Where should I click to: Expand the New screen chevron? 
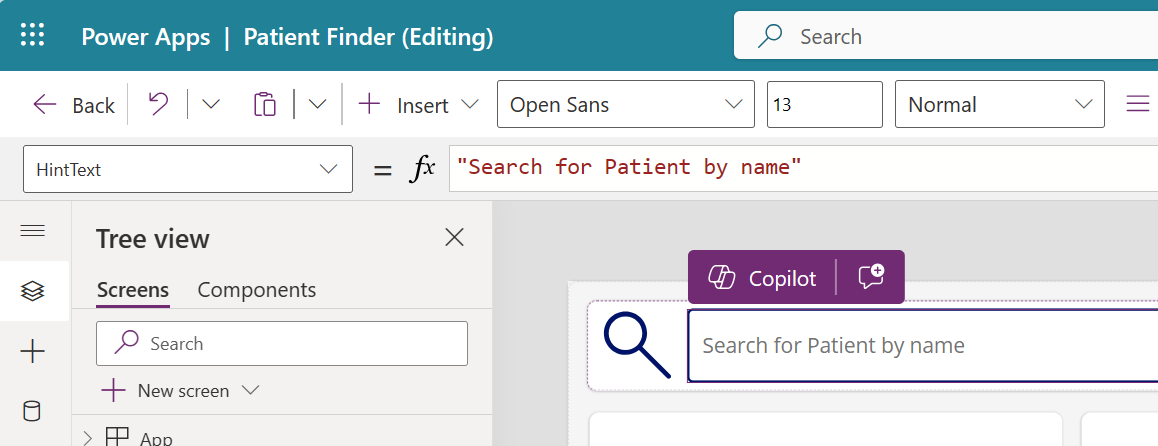tap(250, 390)
